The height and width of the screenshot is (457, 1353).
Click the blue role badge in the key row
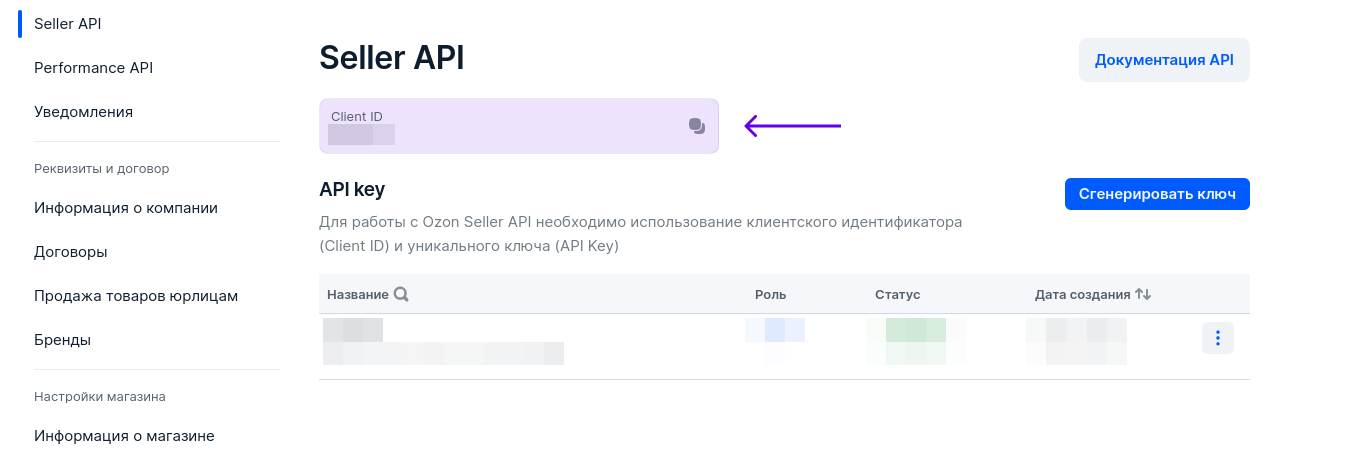[775, 331]
